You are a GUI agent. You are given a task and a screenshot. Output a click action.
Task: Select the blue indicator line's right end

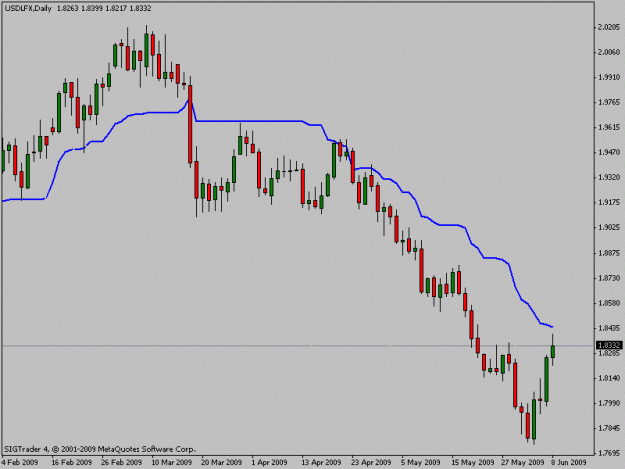tap(552, 327)
